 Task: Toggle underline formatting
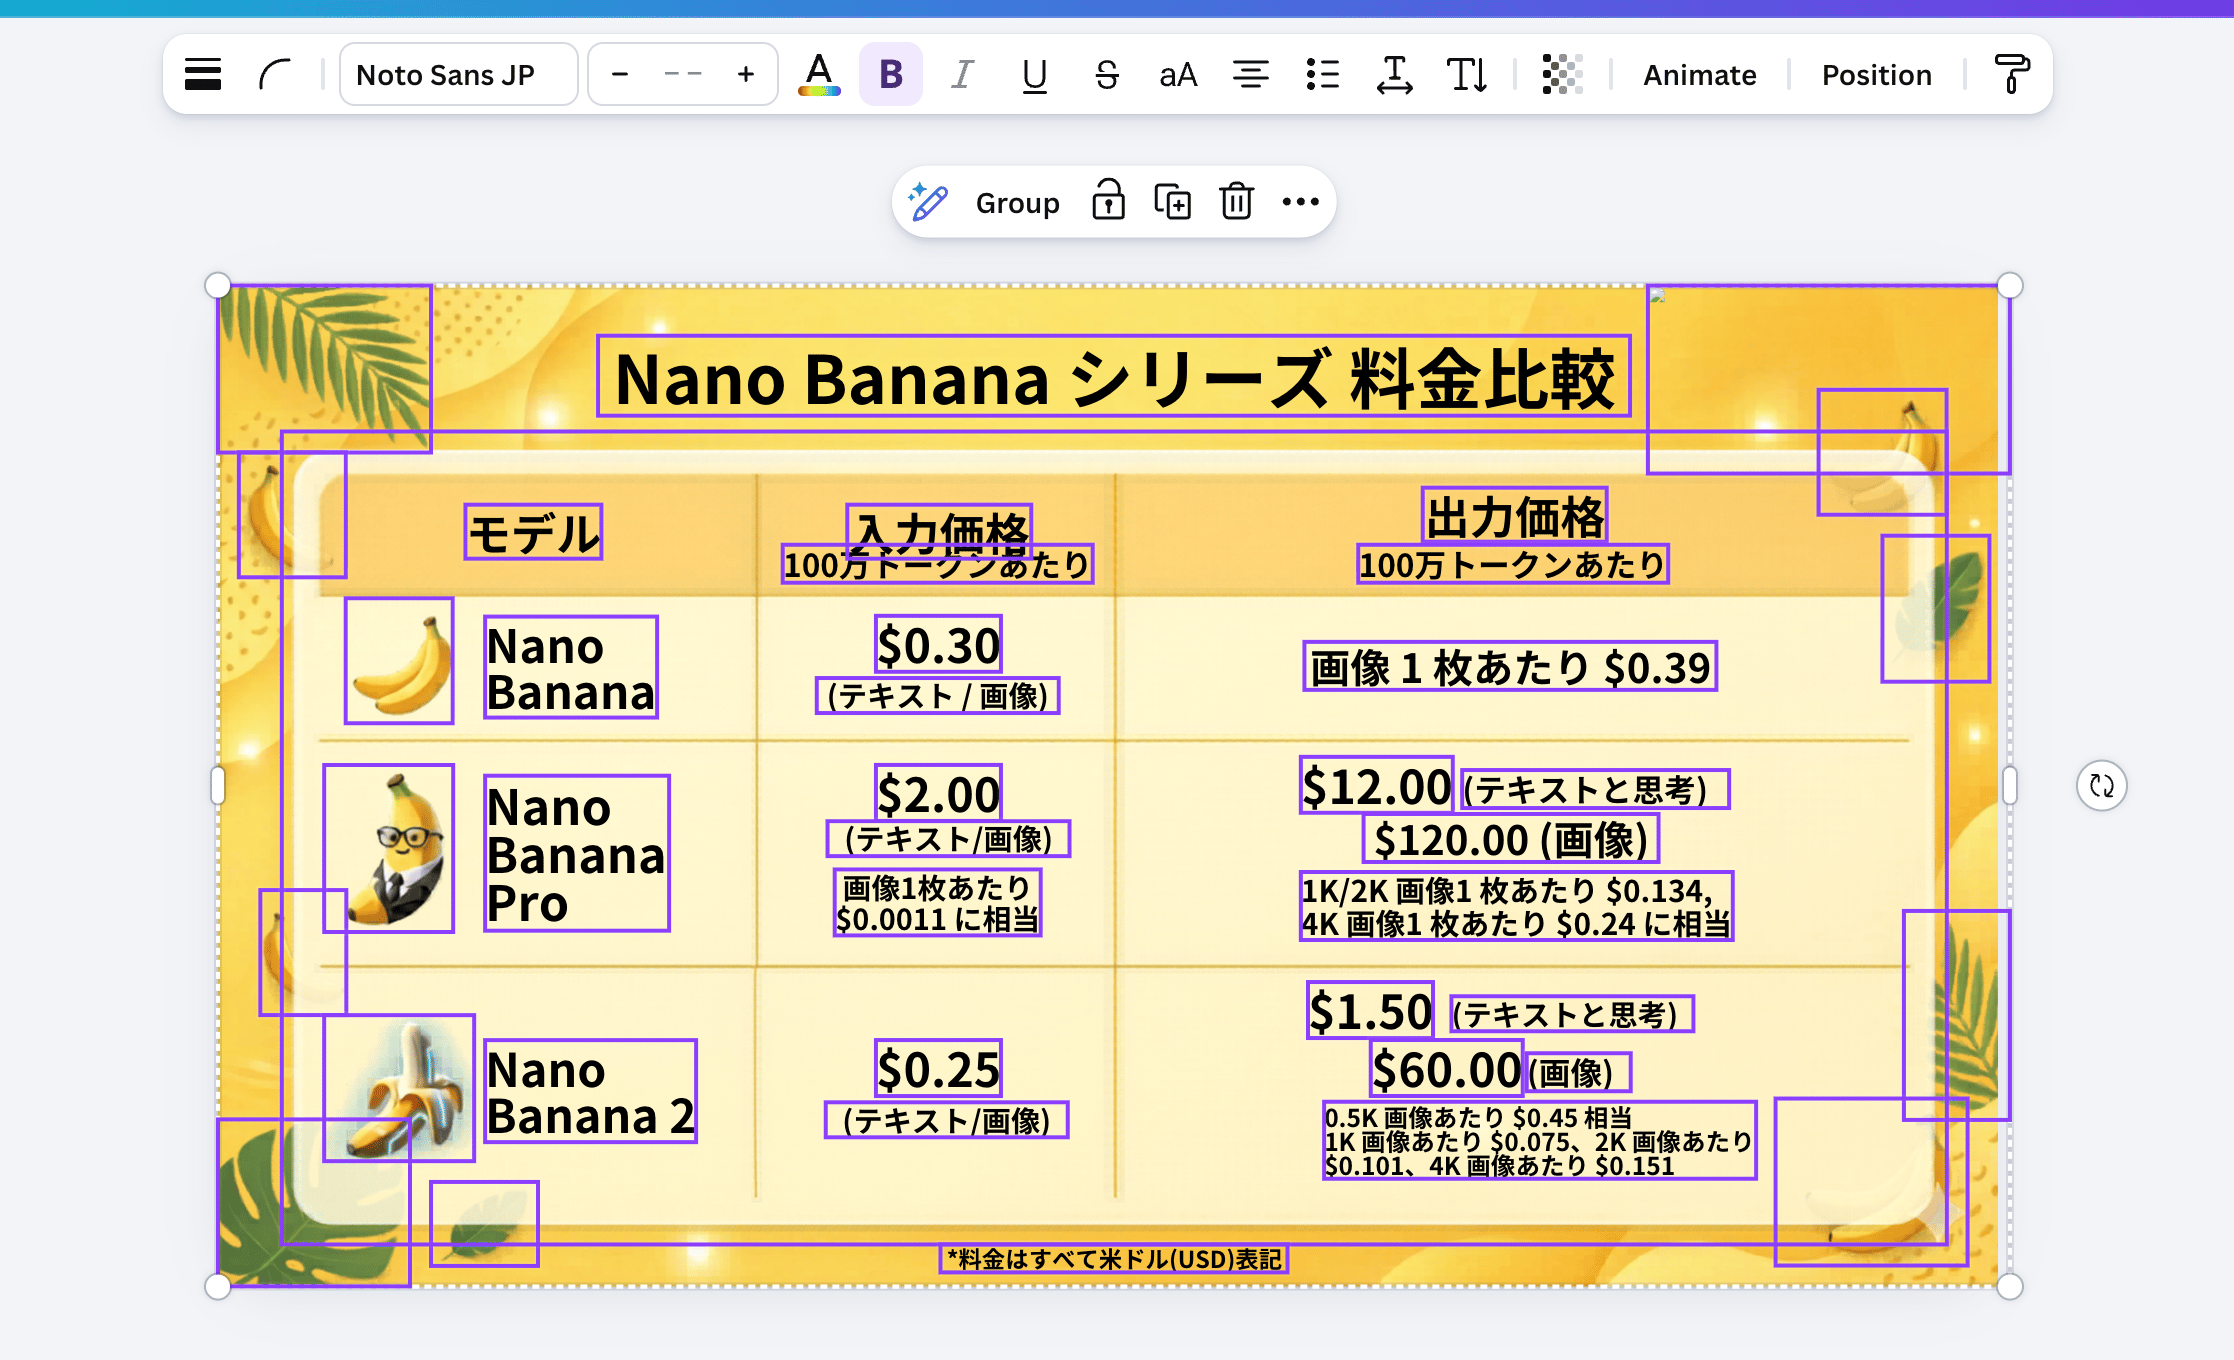(1034, 75)
